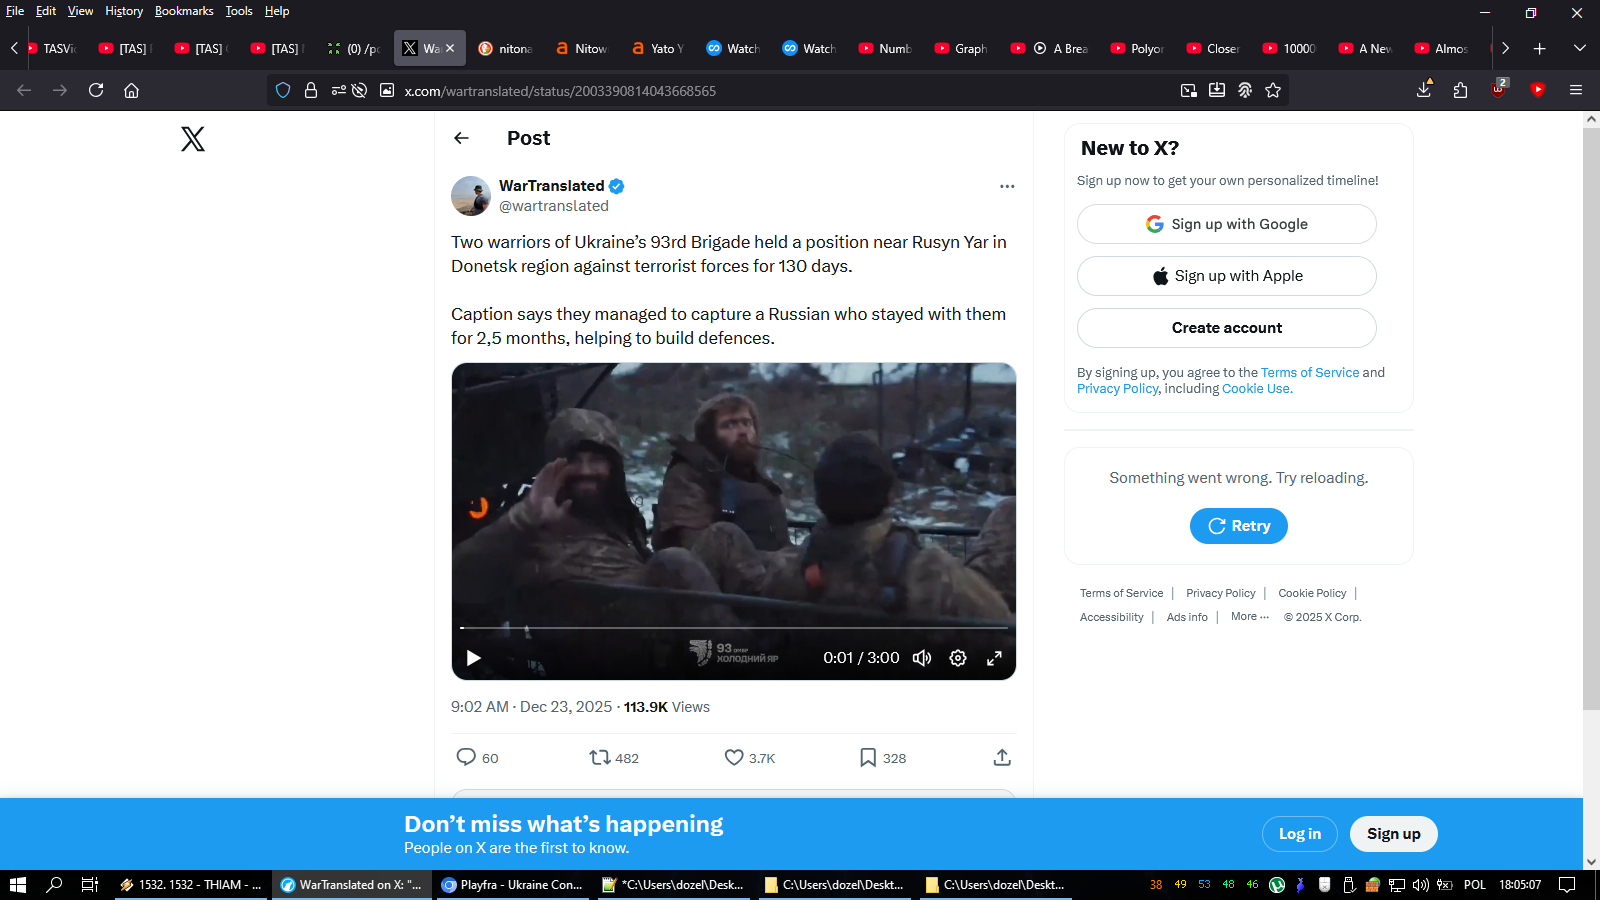The image size is (1600, 900).
Task: Click the uBlock extension icon with badge
Action: (x=1499, y=89)
